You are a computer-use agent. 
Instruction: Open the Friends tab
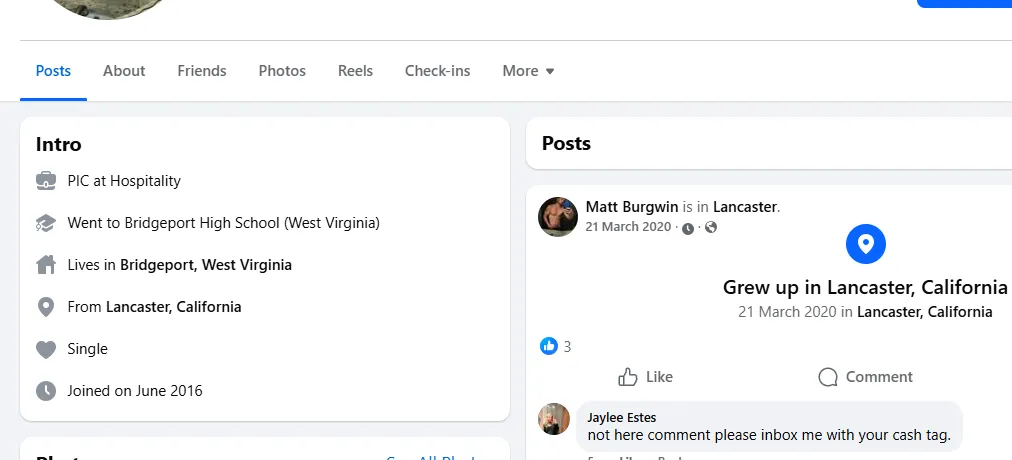(x=202, y=71)
